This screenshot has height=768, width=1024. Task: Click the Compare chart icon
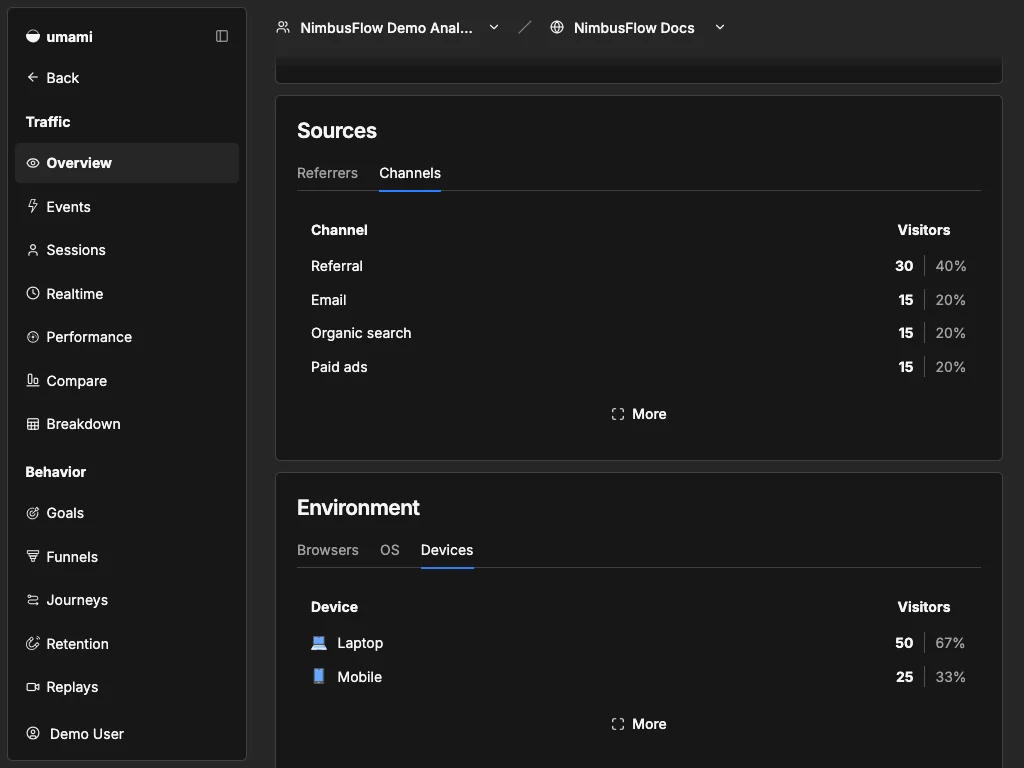pos(33,380)
